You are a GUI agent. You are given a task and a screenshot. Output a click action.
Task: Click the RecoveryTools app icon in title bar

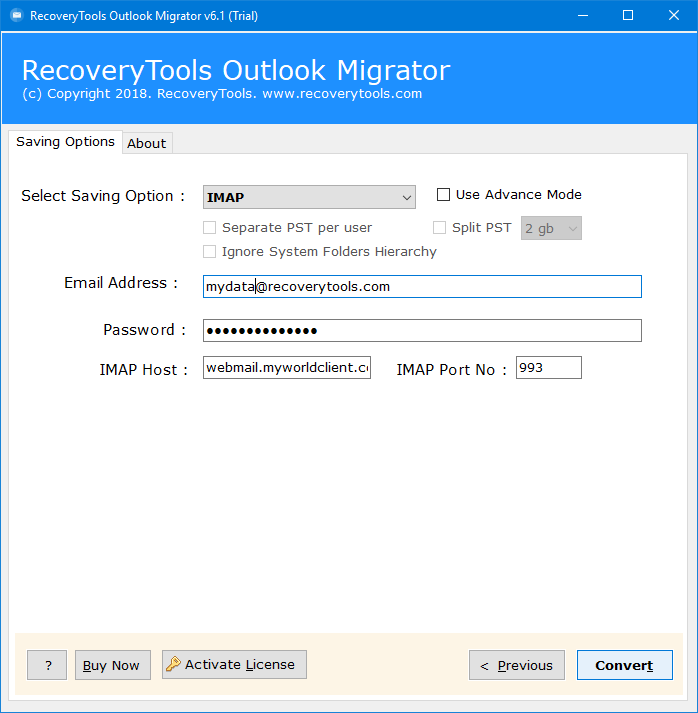coord(16,15)
